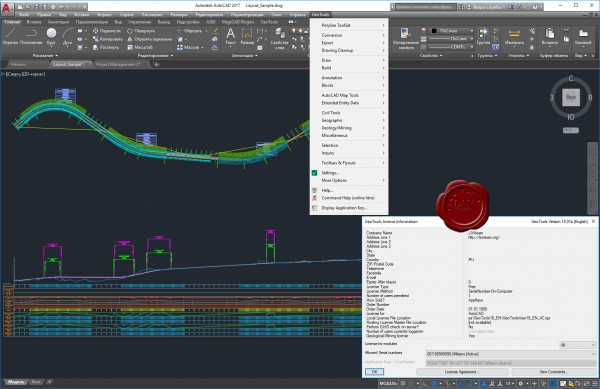600x389 pixels.
Task: Activate the Rotate (Повернуть) command
Action: coord(141,31)
